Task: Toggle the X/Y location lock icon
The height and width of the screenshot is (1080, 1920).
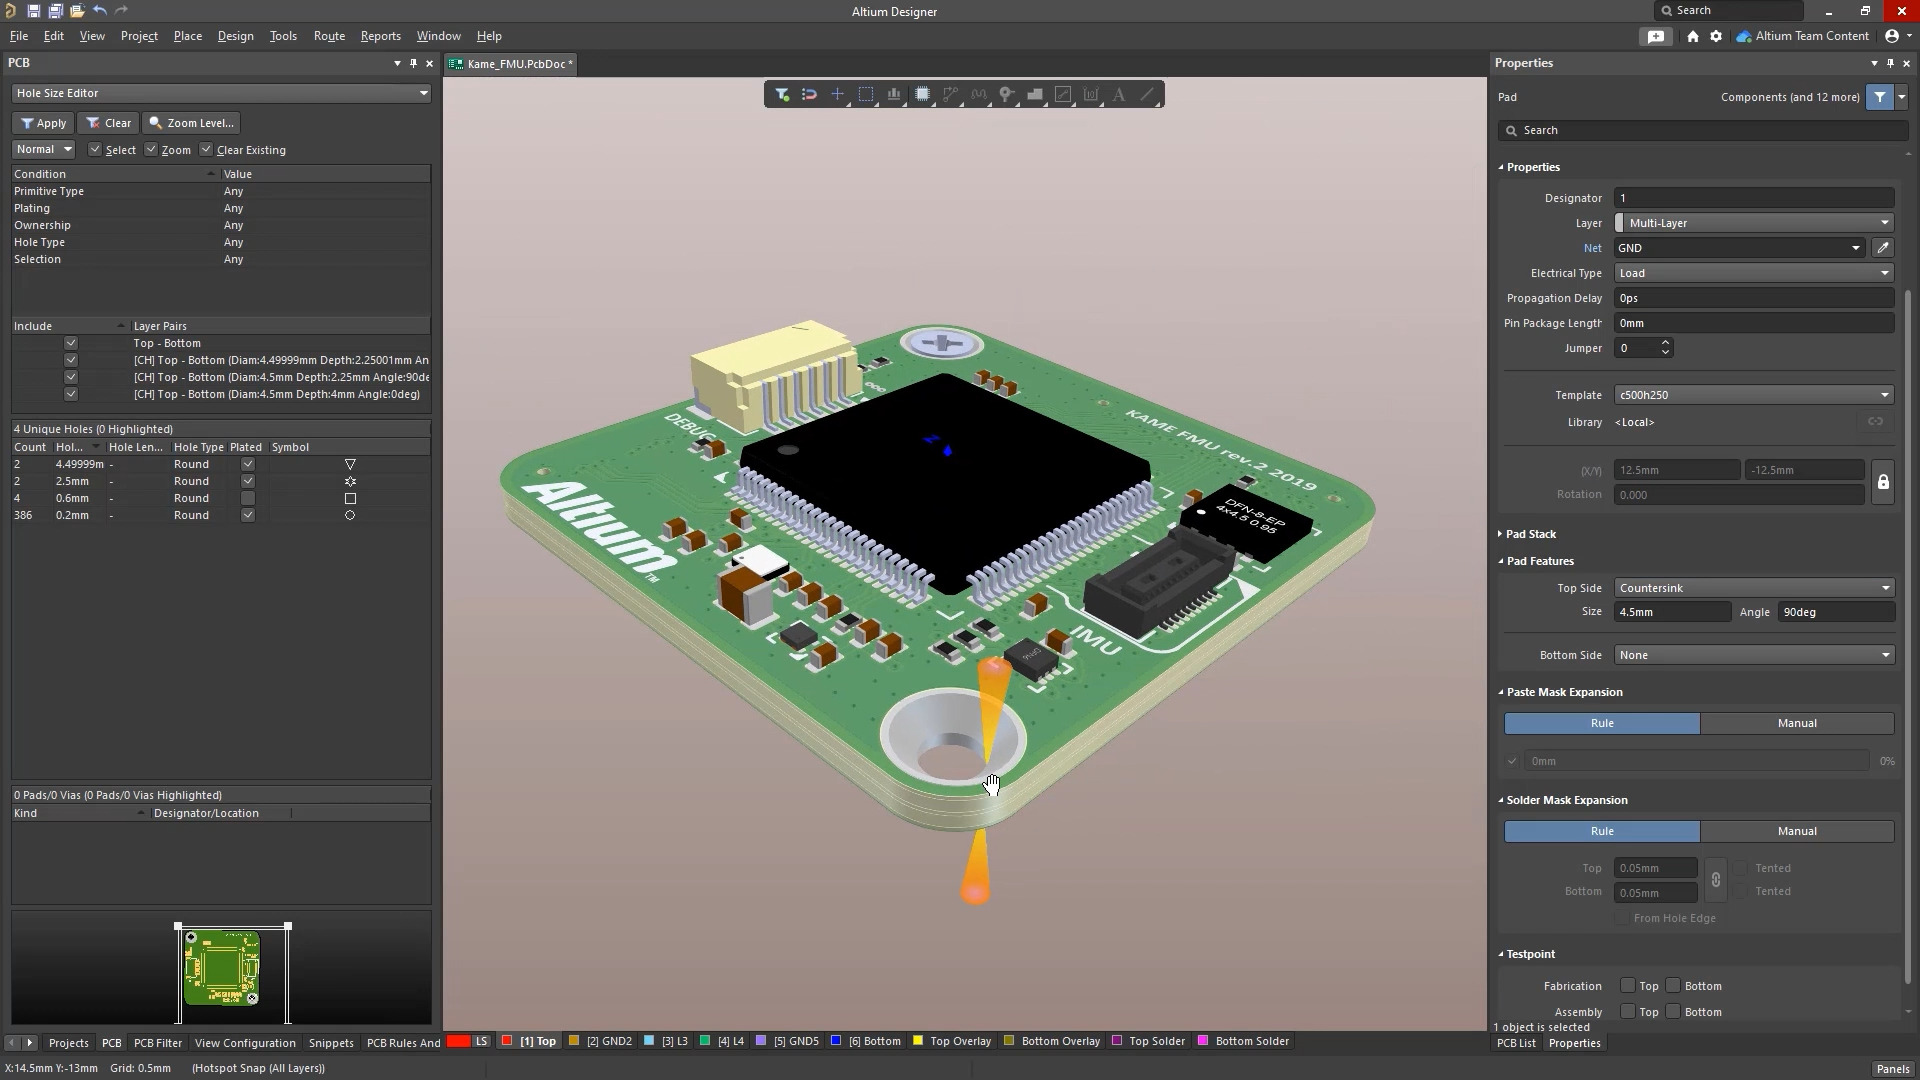Action: coord(1883,482)
